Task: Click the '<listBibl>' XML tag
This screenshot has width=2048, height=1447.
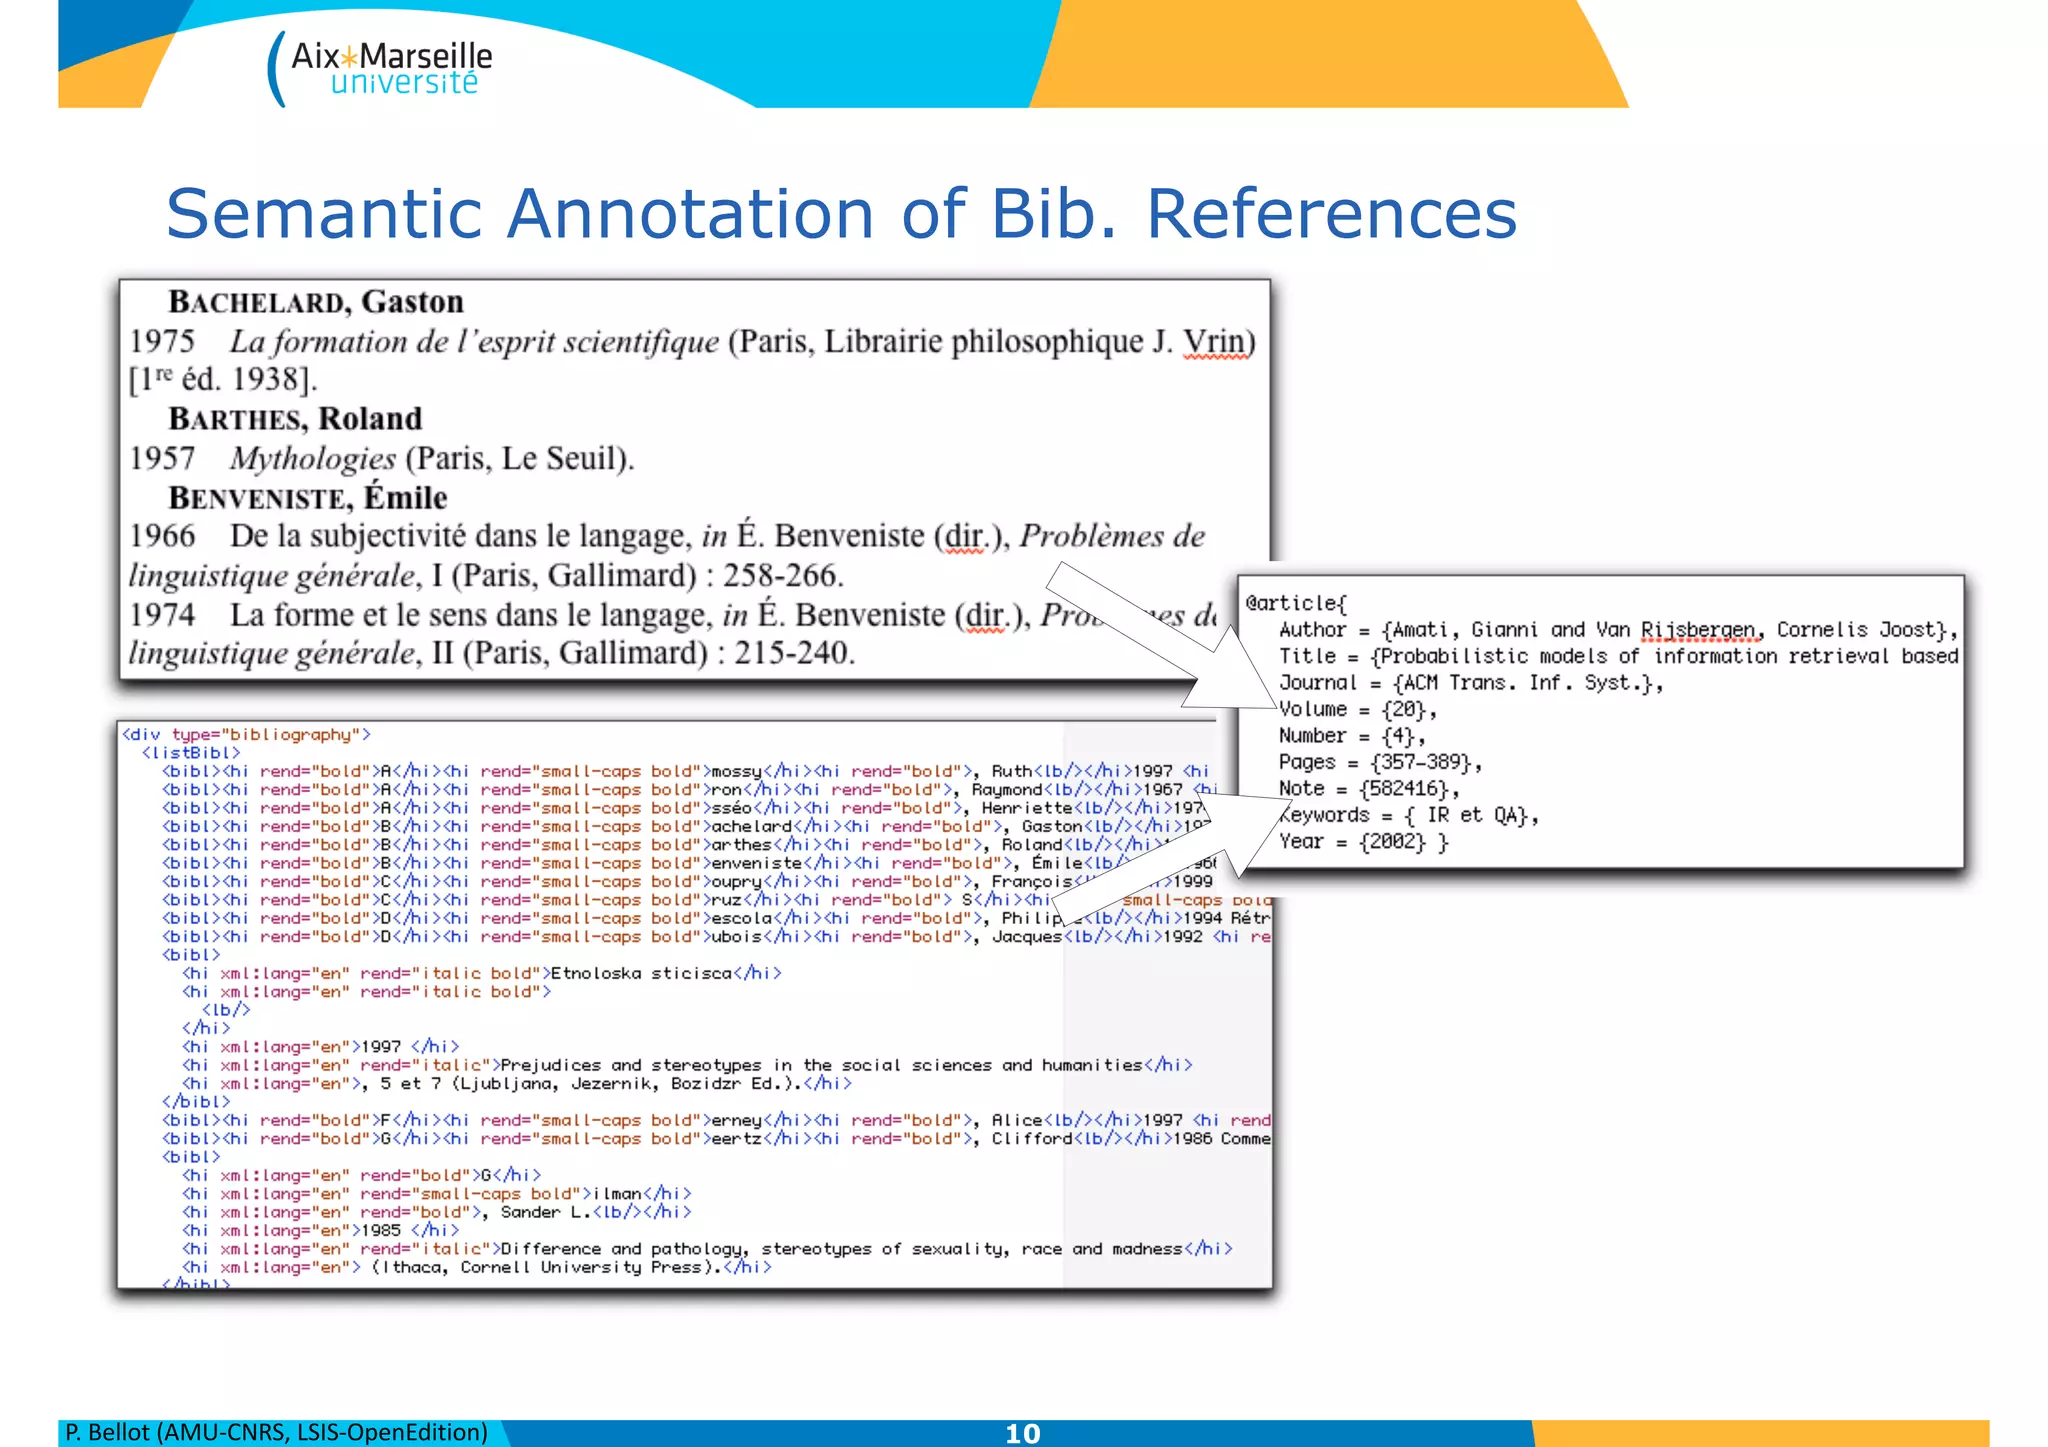Action: pos(191,752)
